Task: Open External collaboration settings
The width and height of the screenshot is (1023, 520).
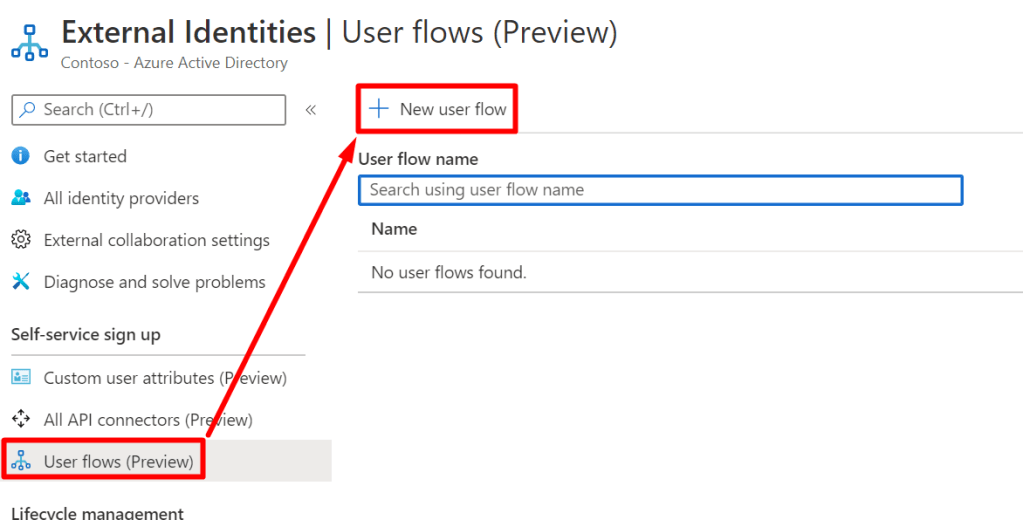Action: (x=156, y=240)
